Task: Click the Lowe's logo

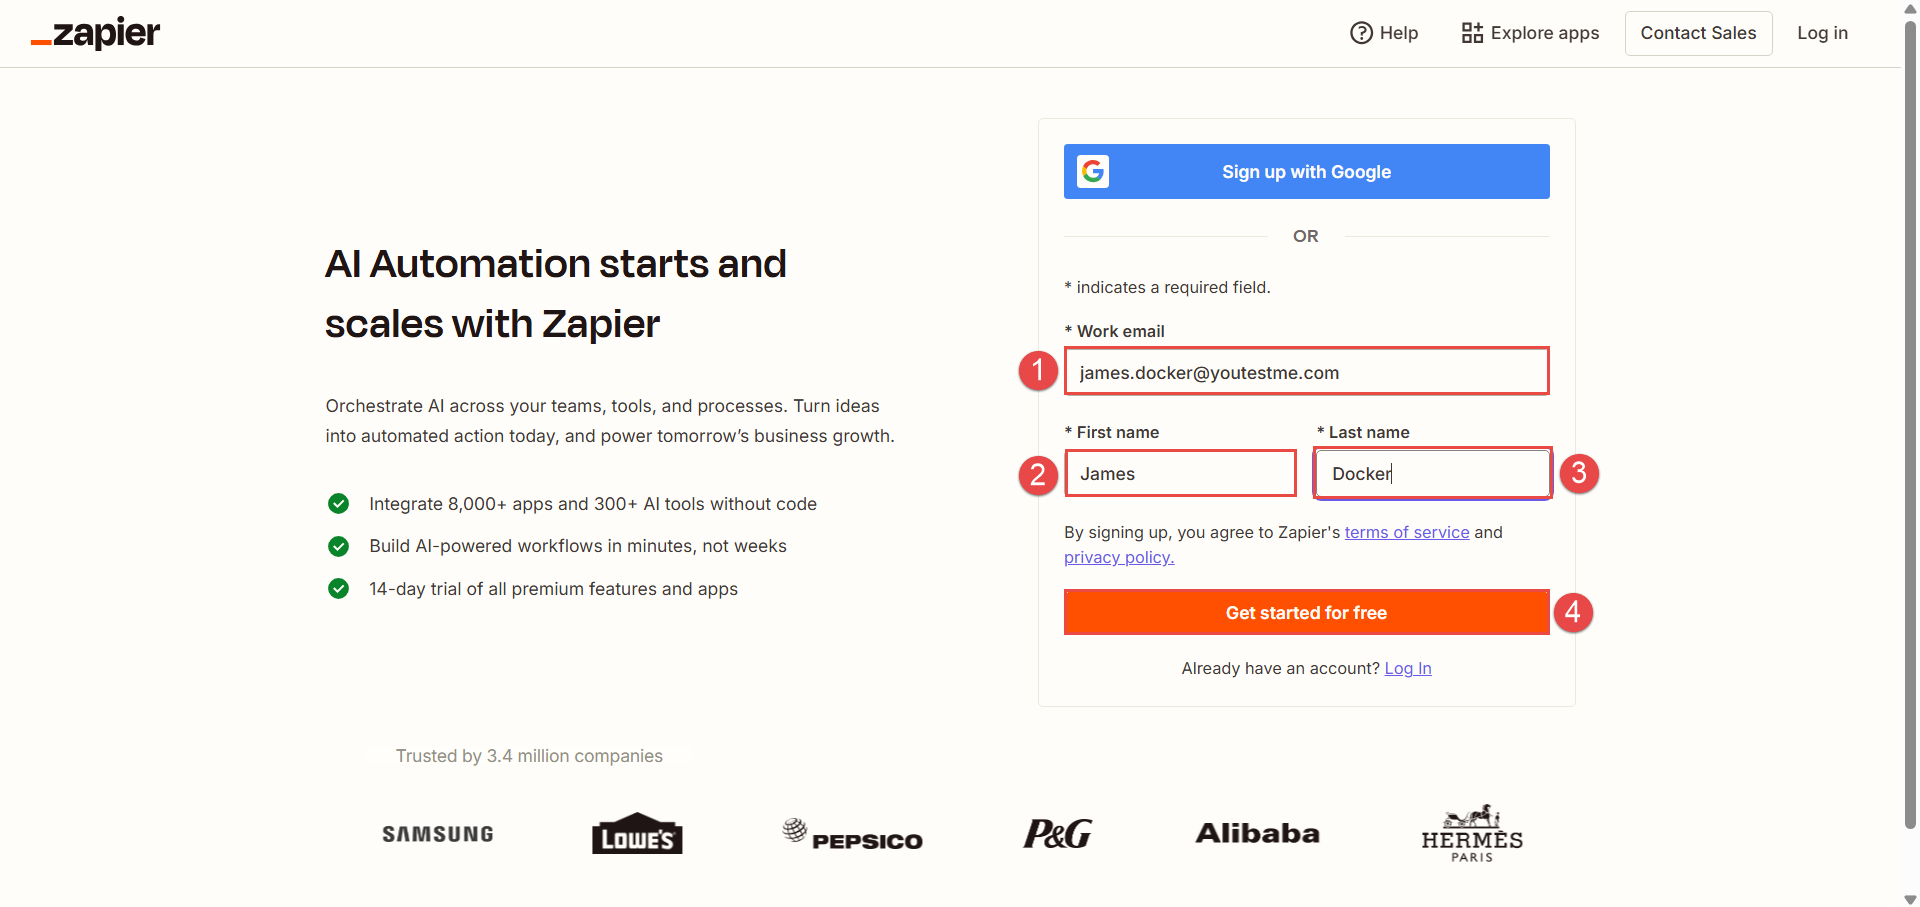Action: click(x=637, y=834)
